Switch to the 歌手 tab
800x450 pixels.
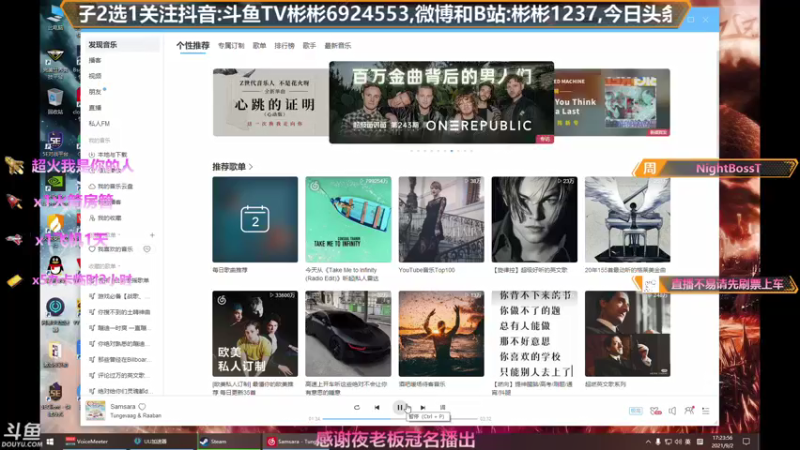tap(309, 45)
